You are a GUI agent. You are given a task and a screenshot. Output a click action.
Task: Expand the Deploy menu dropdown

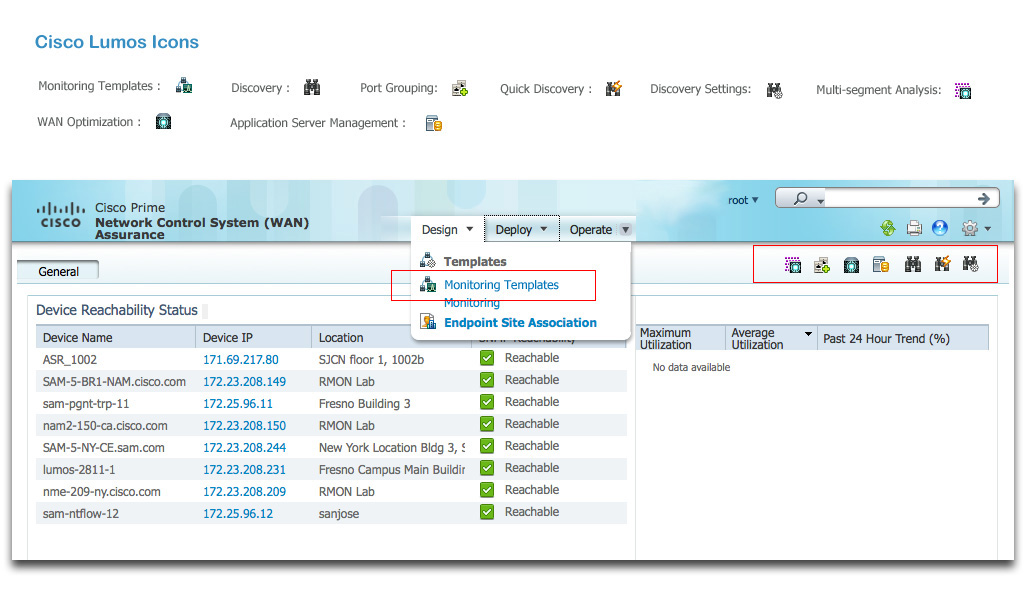pos(521,230)
